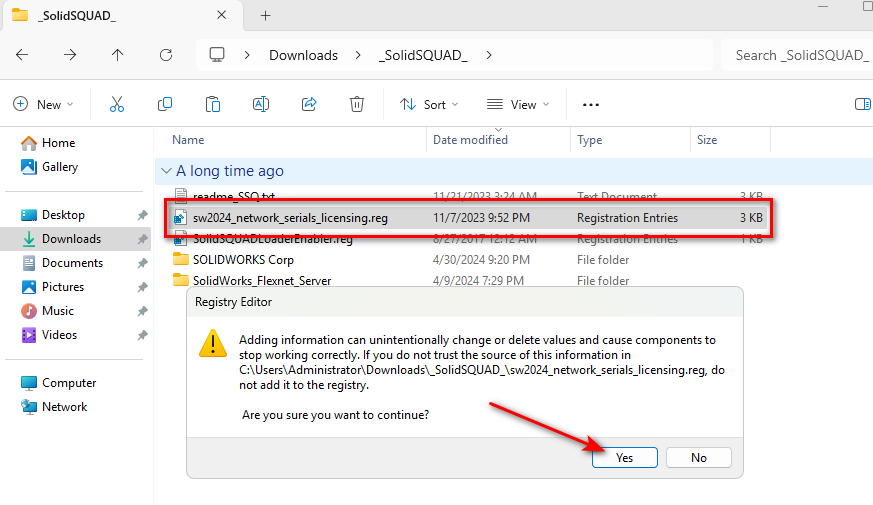Expand chevron before Downloads in address bar
Screen dimensions: 873x505
pos(247,55)
